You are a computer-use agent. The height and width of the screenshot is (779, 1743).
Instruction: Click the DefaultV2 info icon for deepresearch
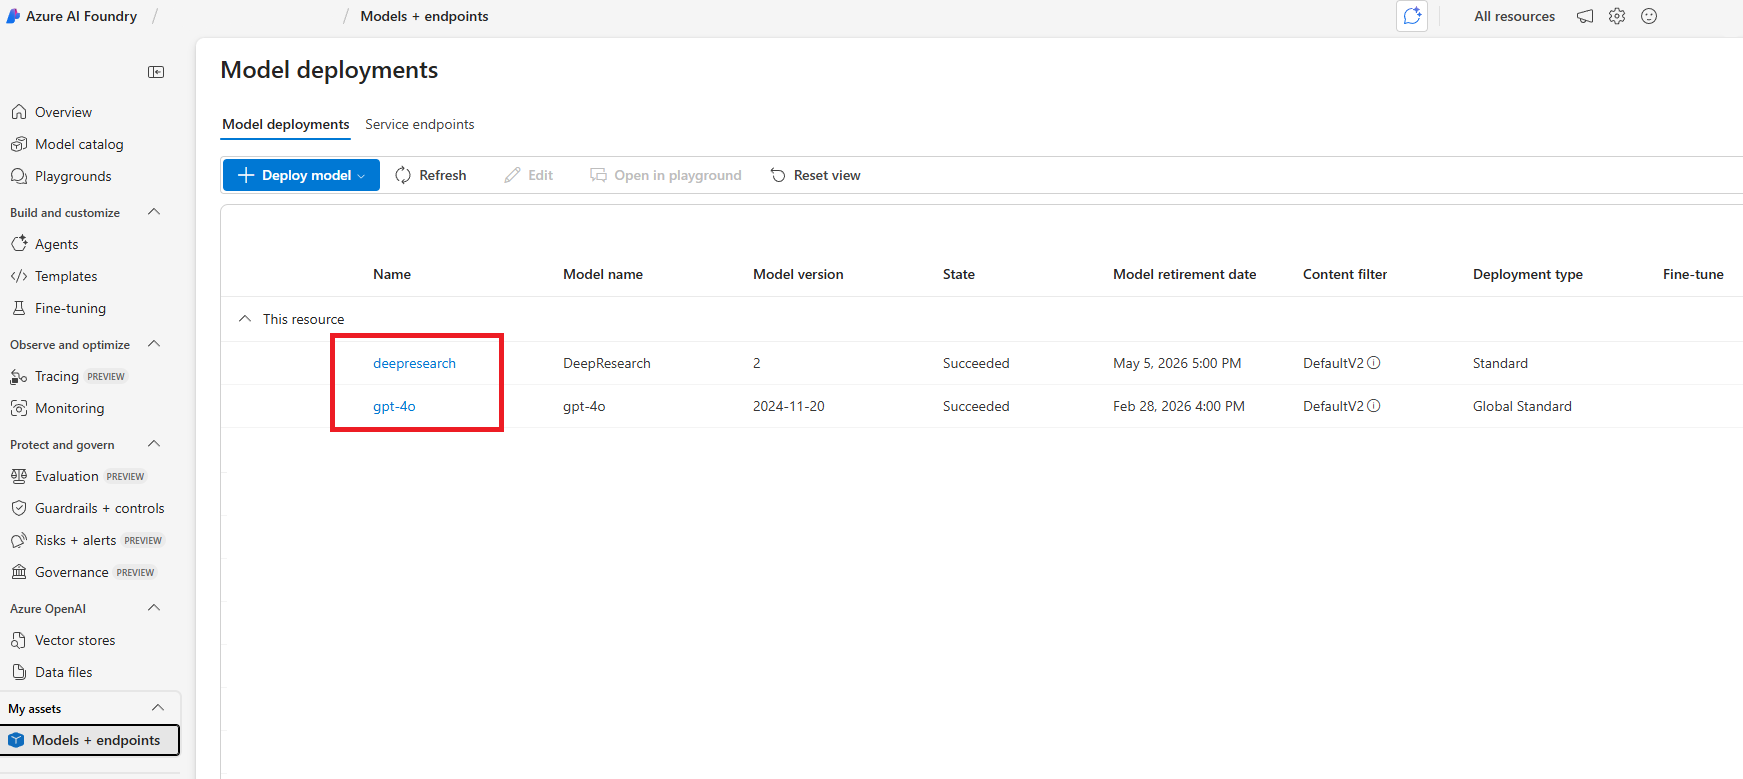[x=1374, y=363]
